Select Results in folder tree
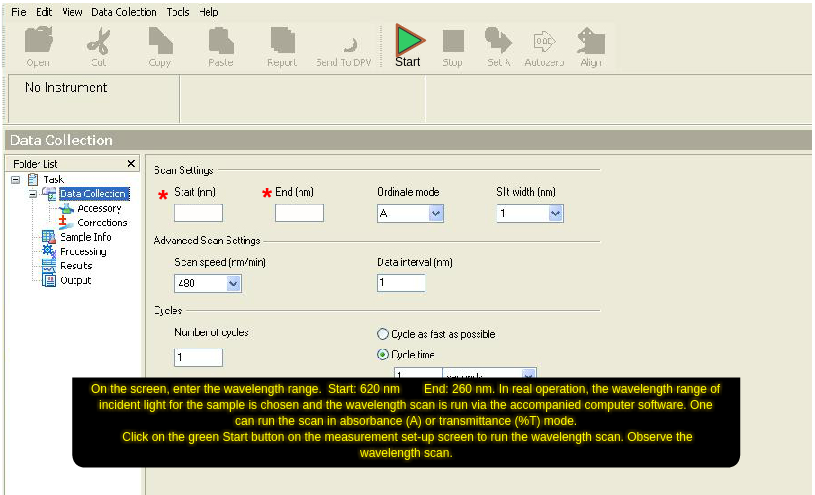This screenshot has height=495, width=815. [75, 266]
